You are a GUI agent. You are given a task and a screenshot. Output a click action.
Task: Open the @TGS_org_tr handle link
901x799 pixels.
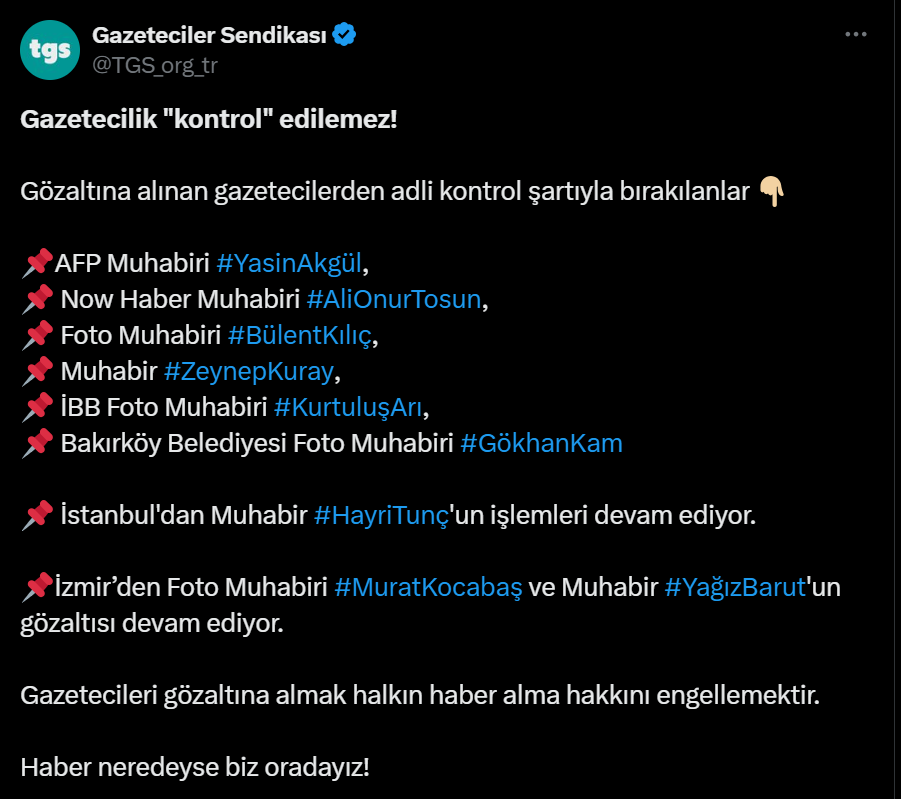[x=155, y=66]
